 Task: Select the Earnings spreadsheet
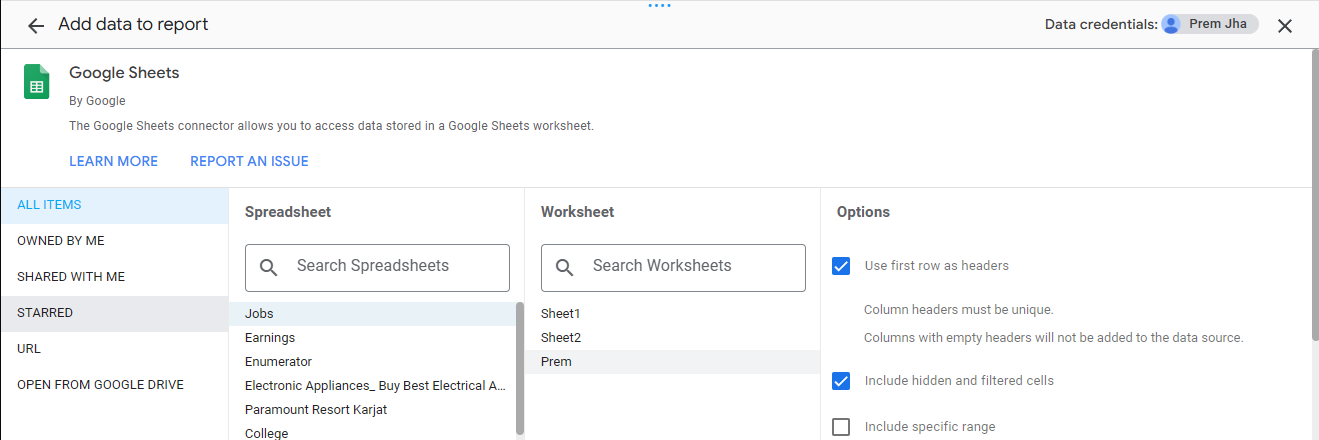[372, 338]
